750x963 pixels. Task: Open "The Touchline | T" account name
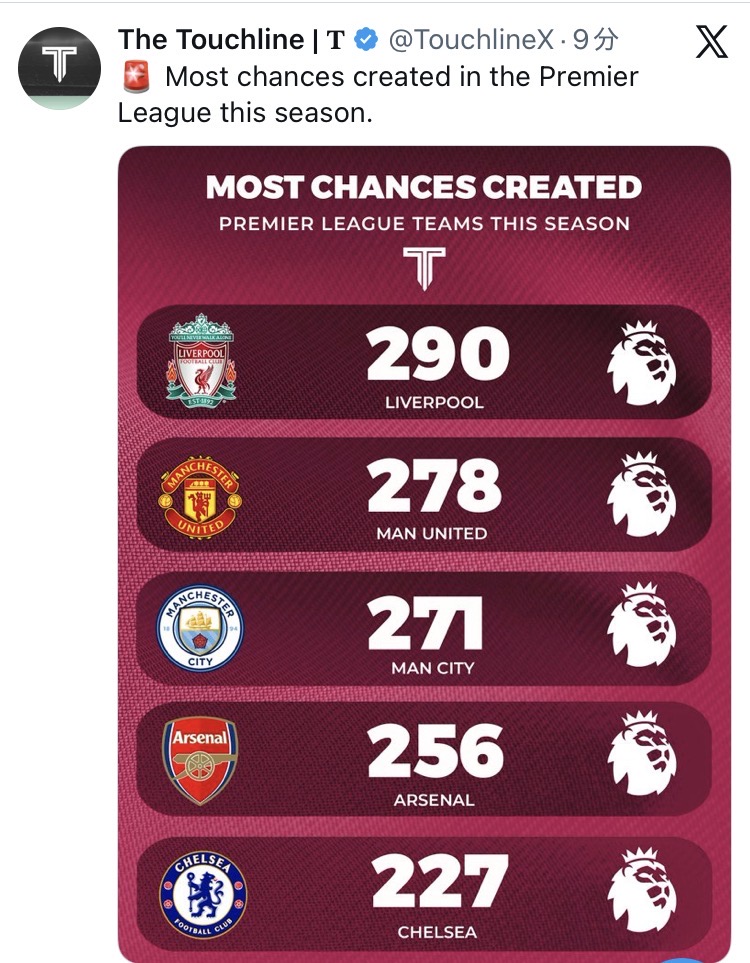pos(231,40)
